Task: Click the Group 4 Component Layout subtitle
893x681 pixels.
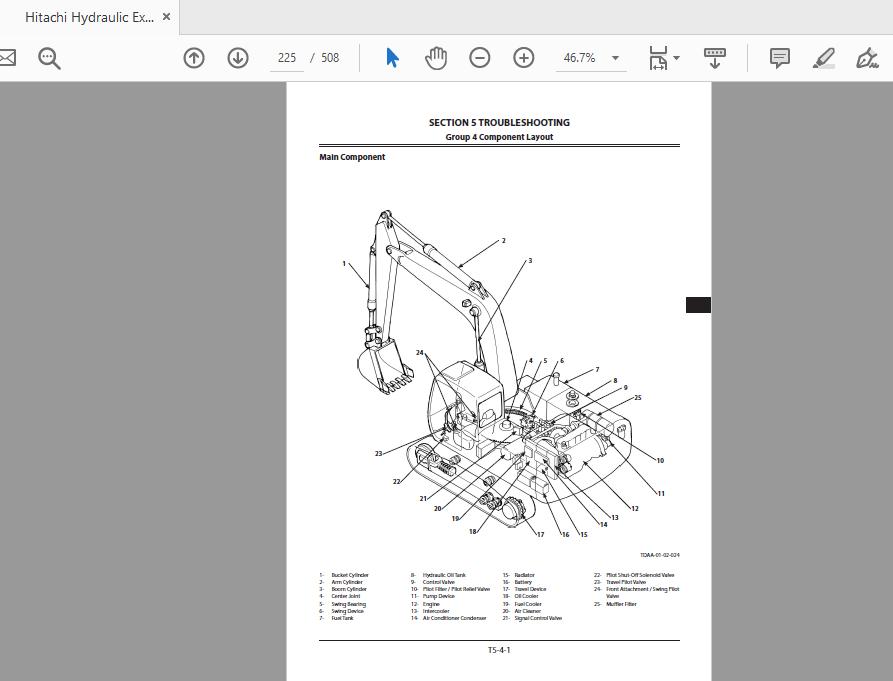Action: [x=499, y=137]
